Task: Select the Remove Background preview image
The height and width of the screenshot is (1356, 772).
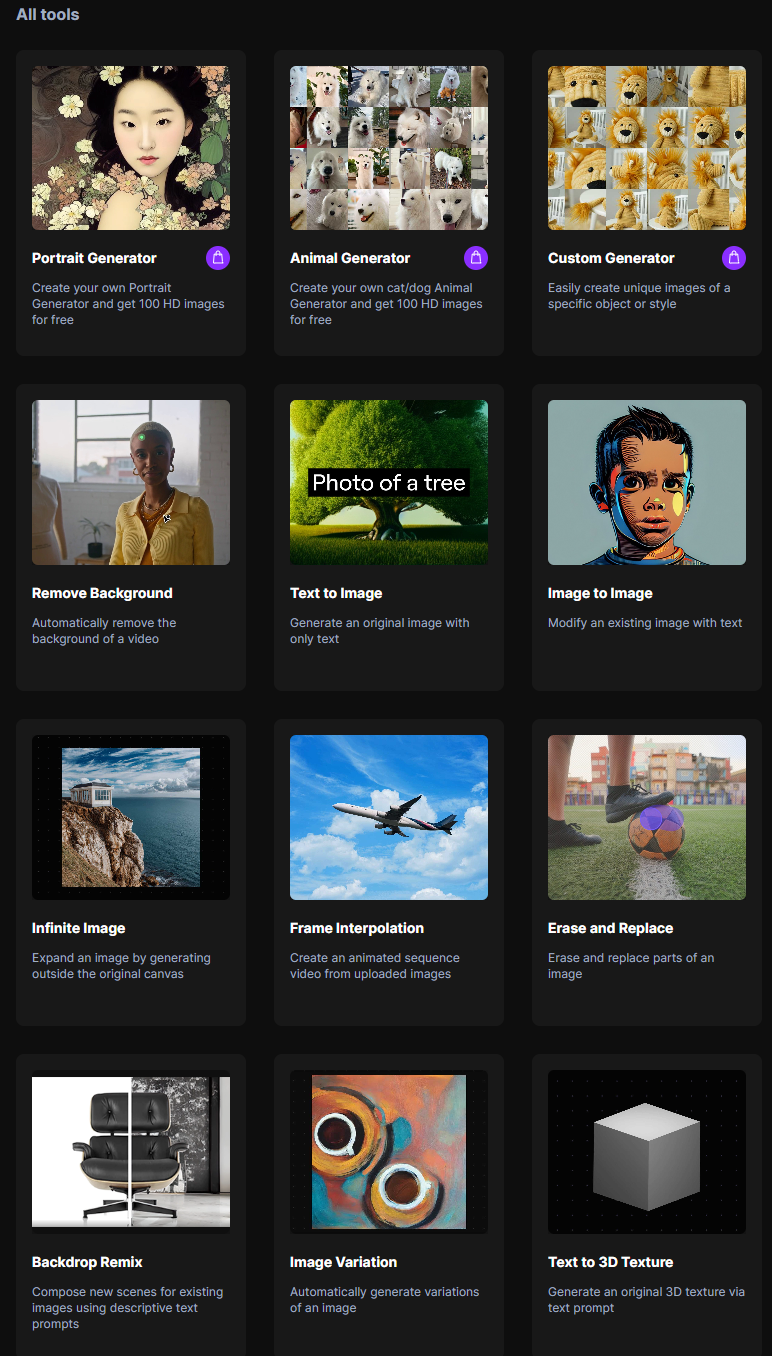Action: [131, 483]
